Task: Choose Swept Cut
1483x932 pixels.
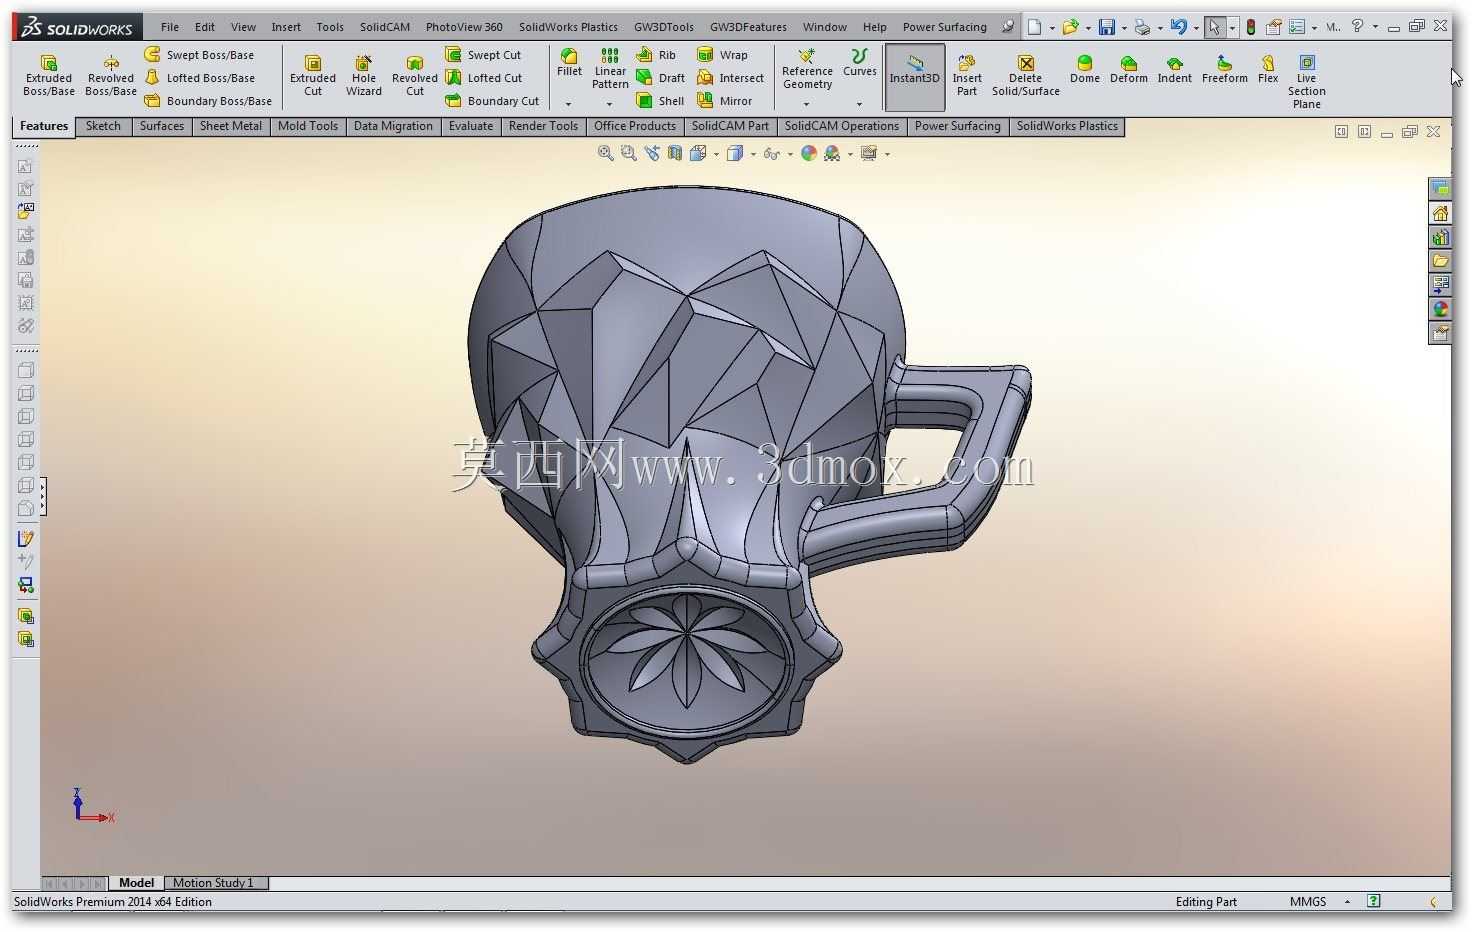Action: (x=483, y=55)
